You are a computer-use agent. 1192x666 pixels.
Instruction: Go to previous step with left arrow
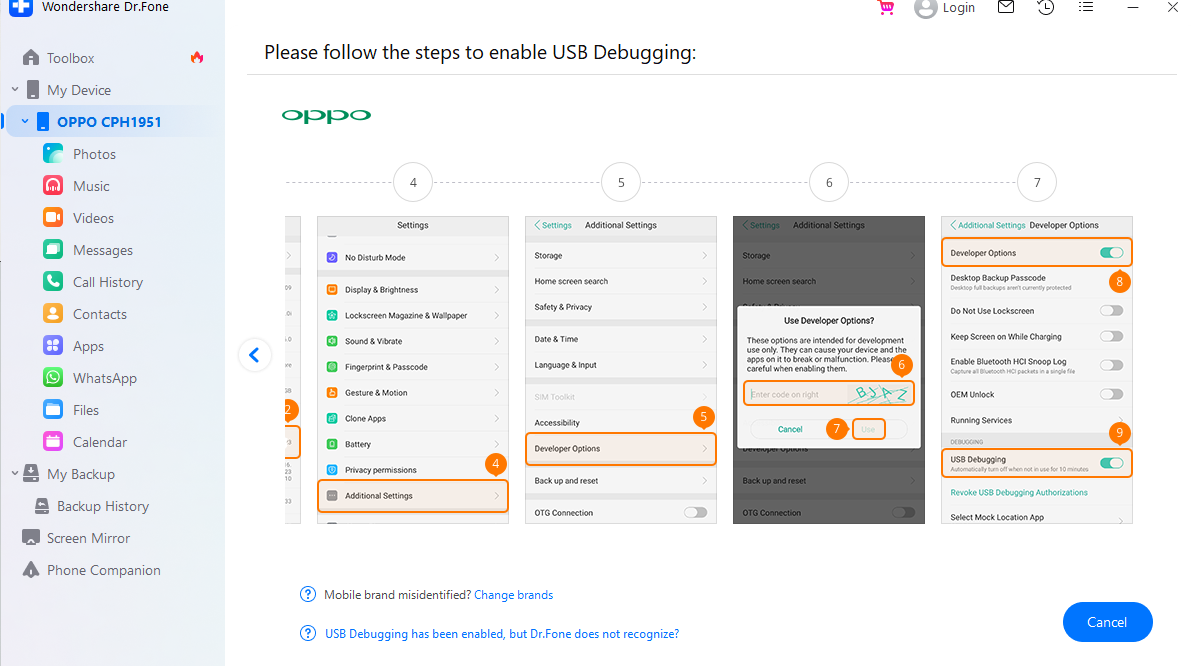(x=255, y=355)
